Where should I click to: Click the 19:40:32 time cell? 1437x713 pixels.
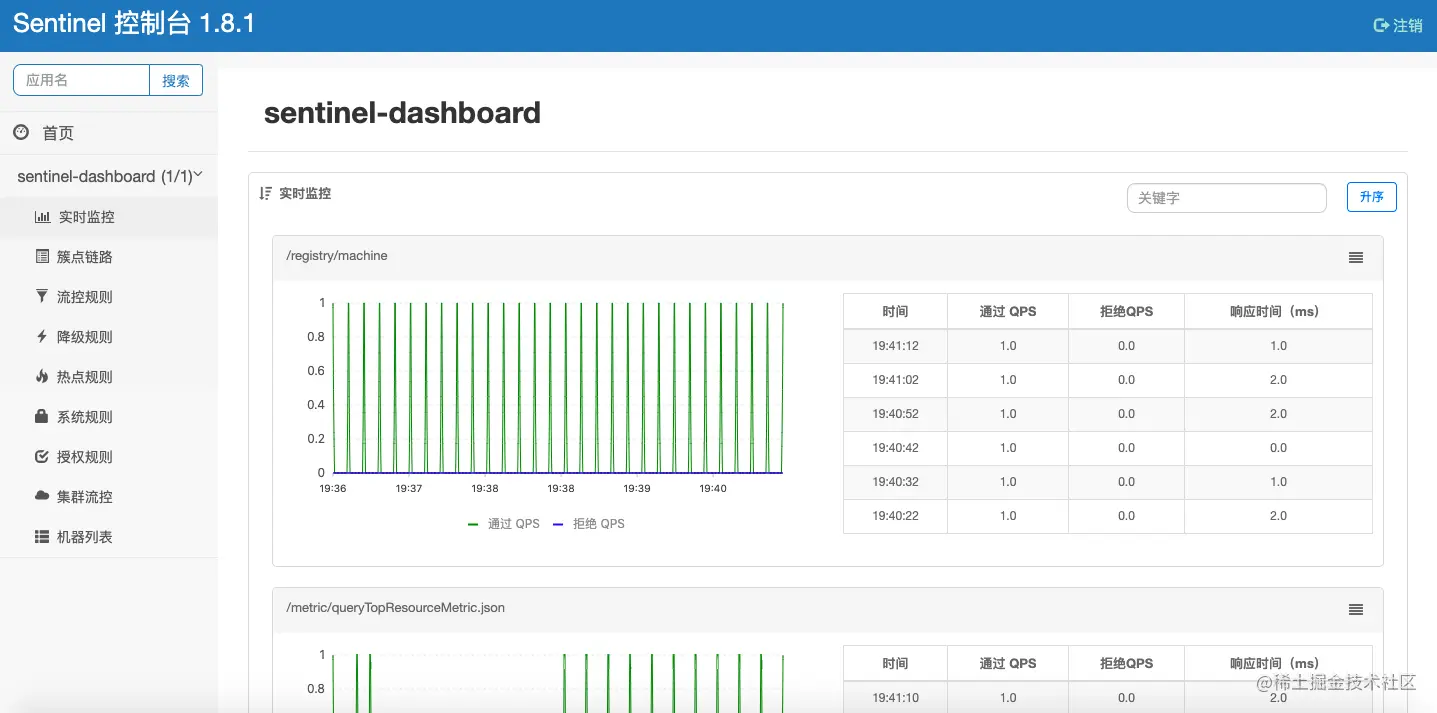(895, 482)
